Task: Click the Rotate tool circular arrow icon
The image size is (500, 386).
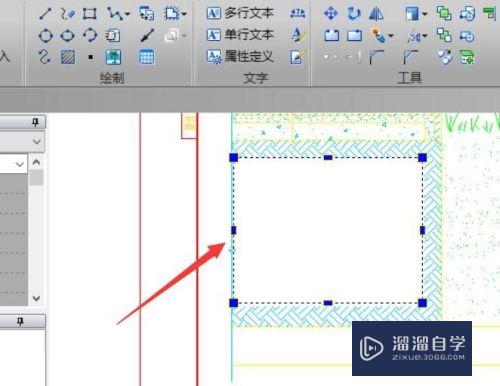Action: (x=354, y=14)
